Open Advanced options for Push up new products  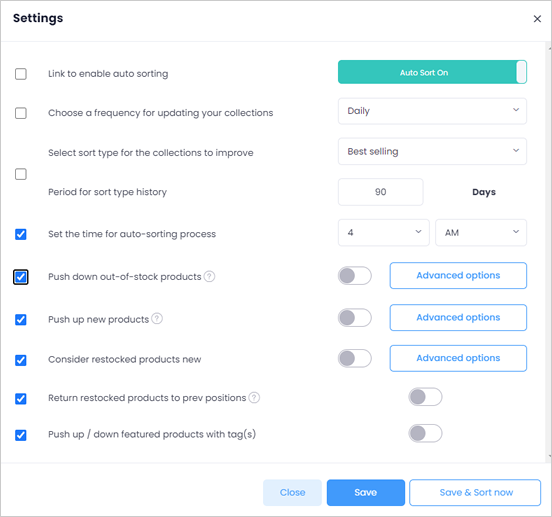point(458,317)
